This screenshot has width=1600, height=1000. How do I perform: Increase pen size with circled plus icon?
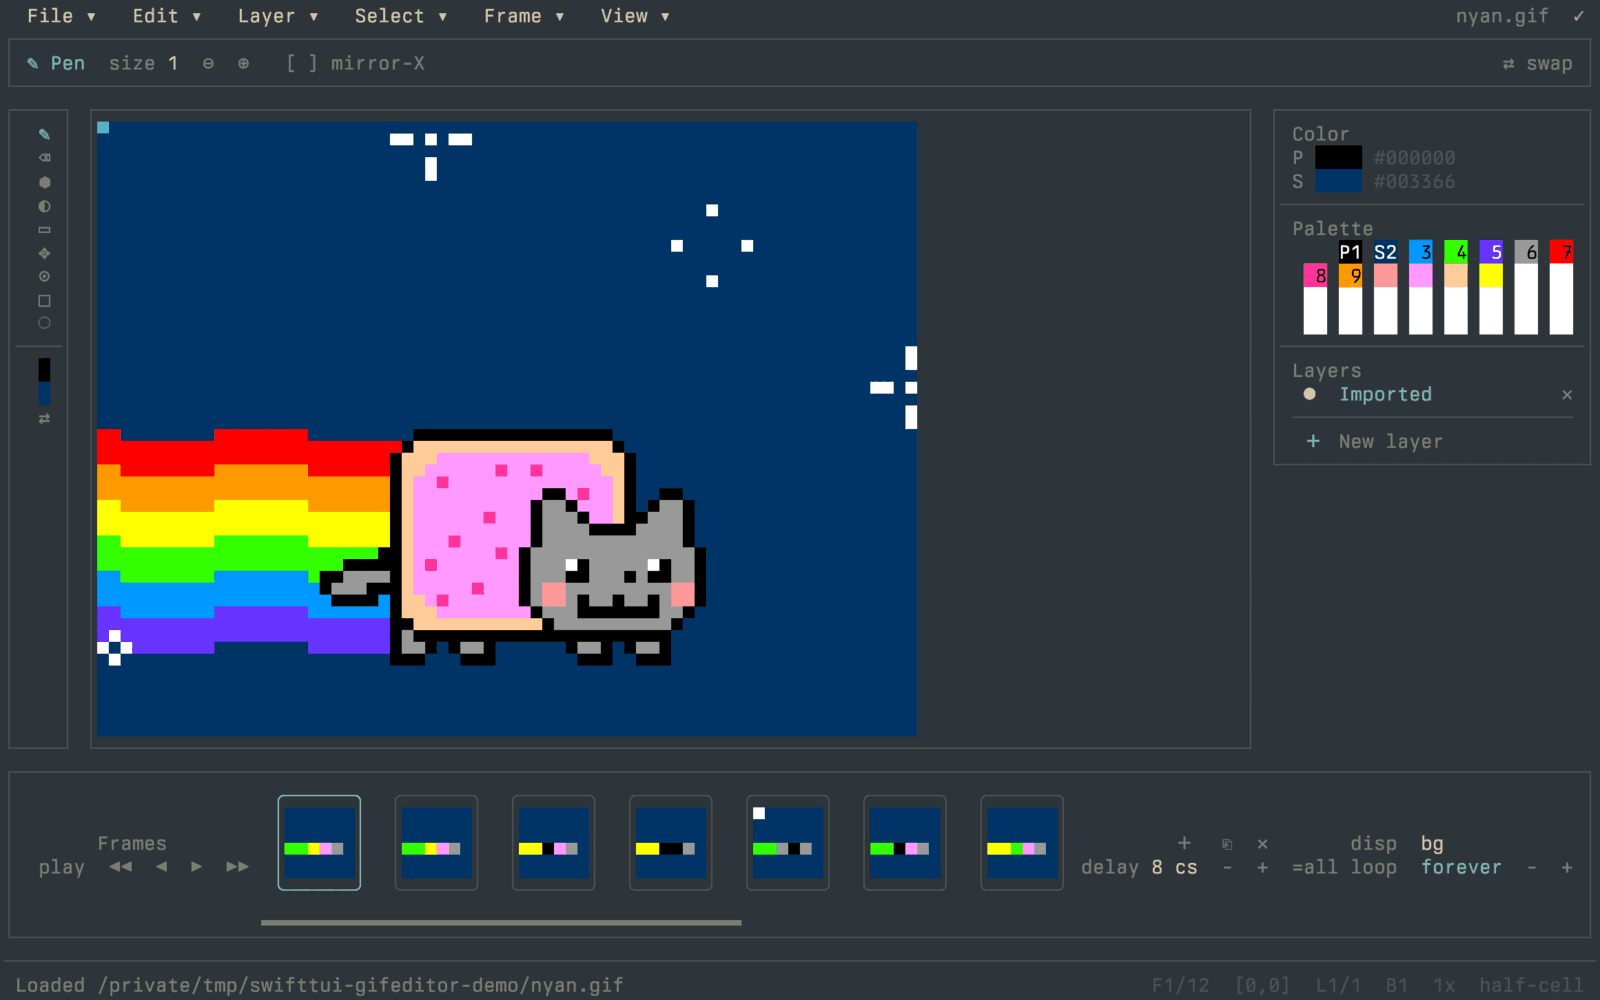[x=243, y=63]
